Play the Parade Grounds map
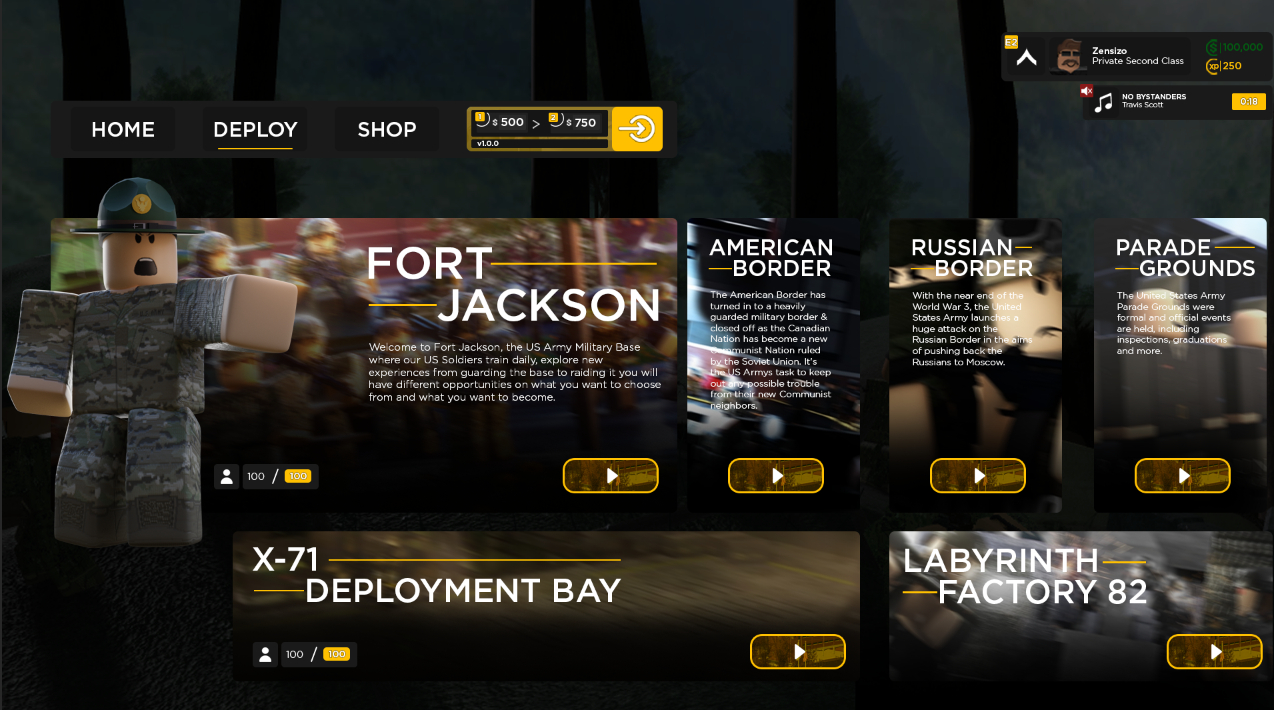 (x=1183, y=476)
